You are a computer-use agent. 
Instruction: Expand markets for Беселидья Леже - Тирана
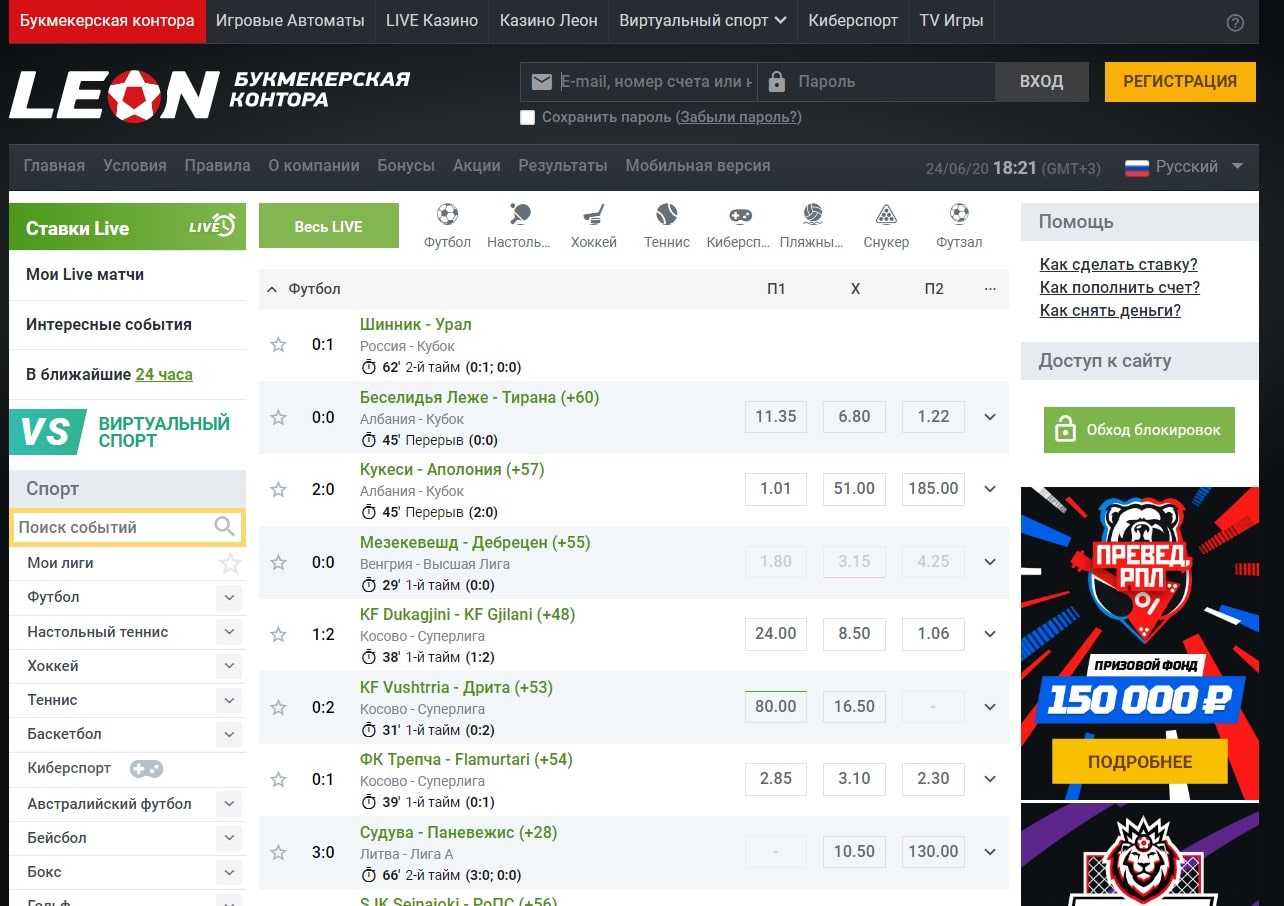pos(990,417)
